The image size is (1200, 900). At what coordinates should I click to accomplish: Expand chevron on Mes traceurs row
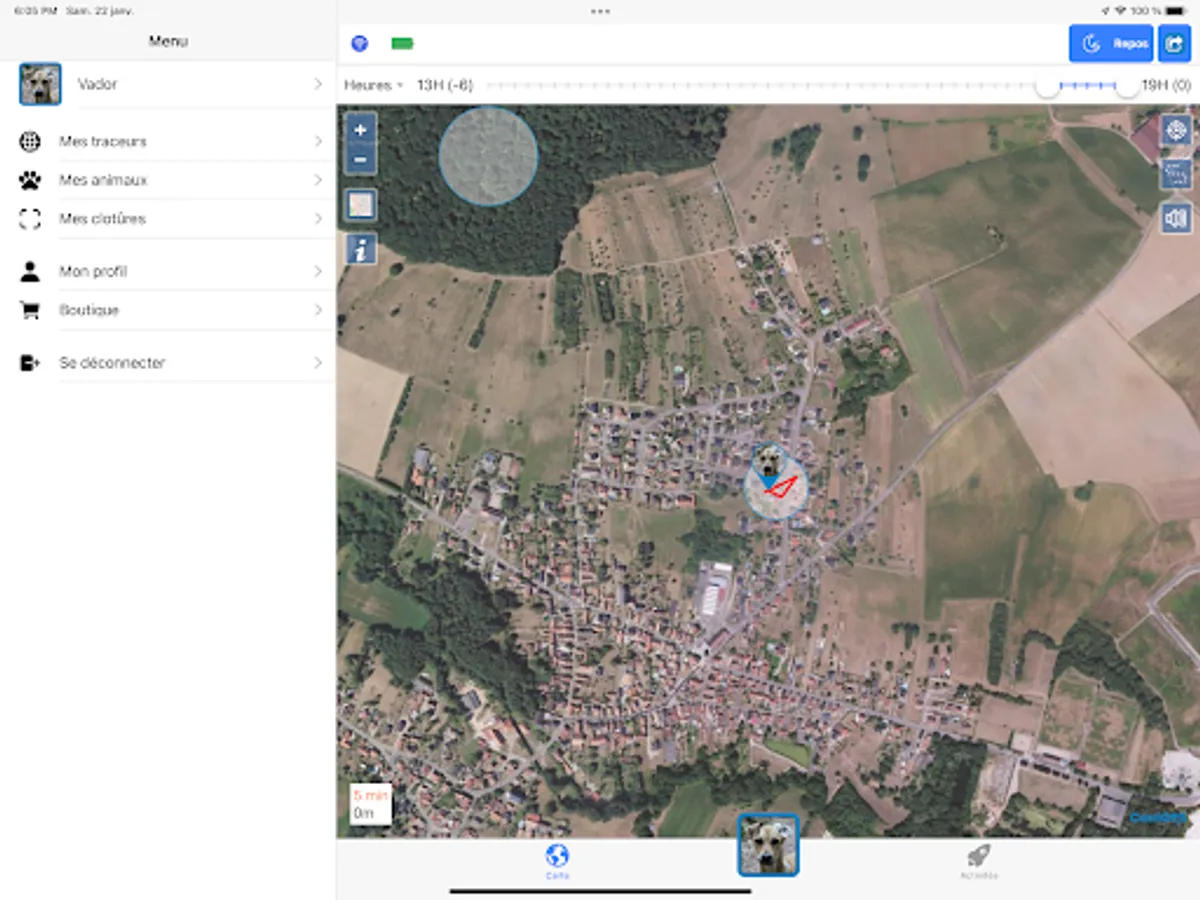318,142
